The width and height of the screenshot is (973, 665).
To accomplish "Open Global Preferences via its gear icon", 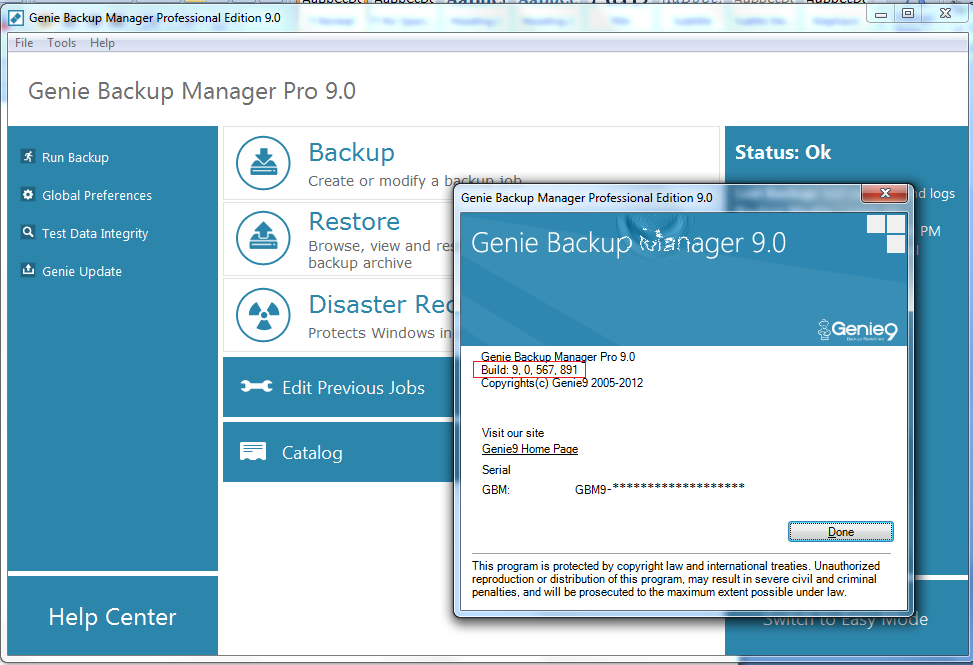I will (28, 195).
